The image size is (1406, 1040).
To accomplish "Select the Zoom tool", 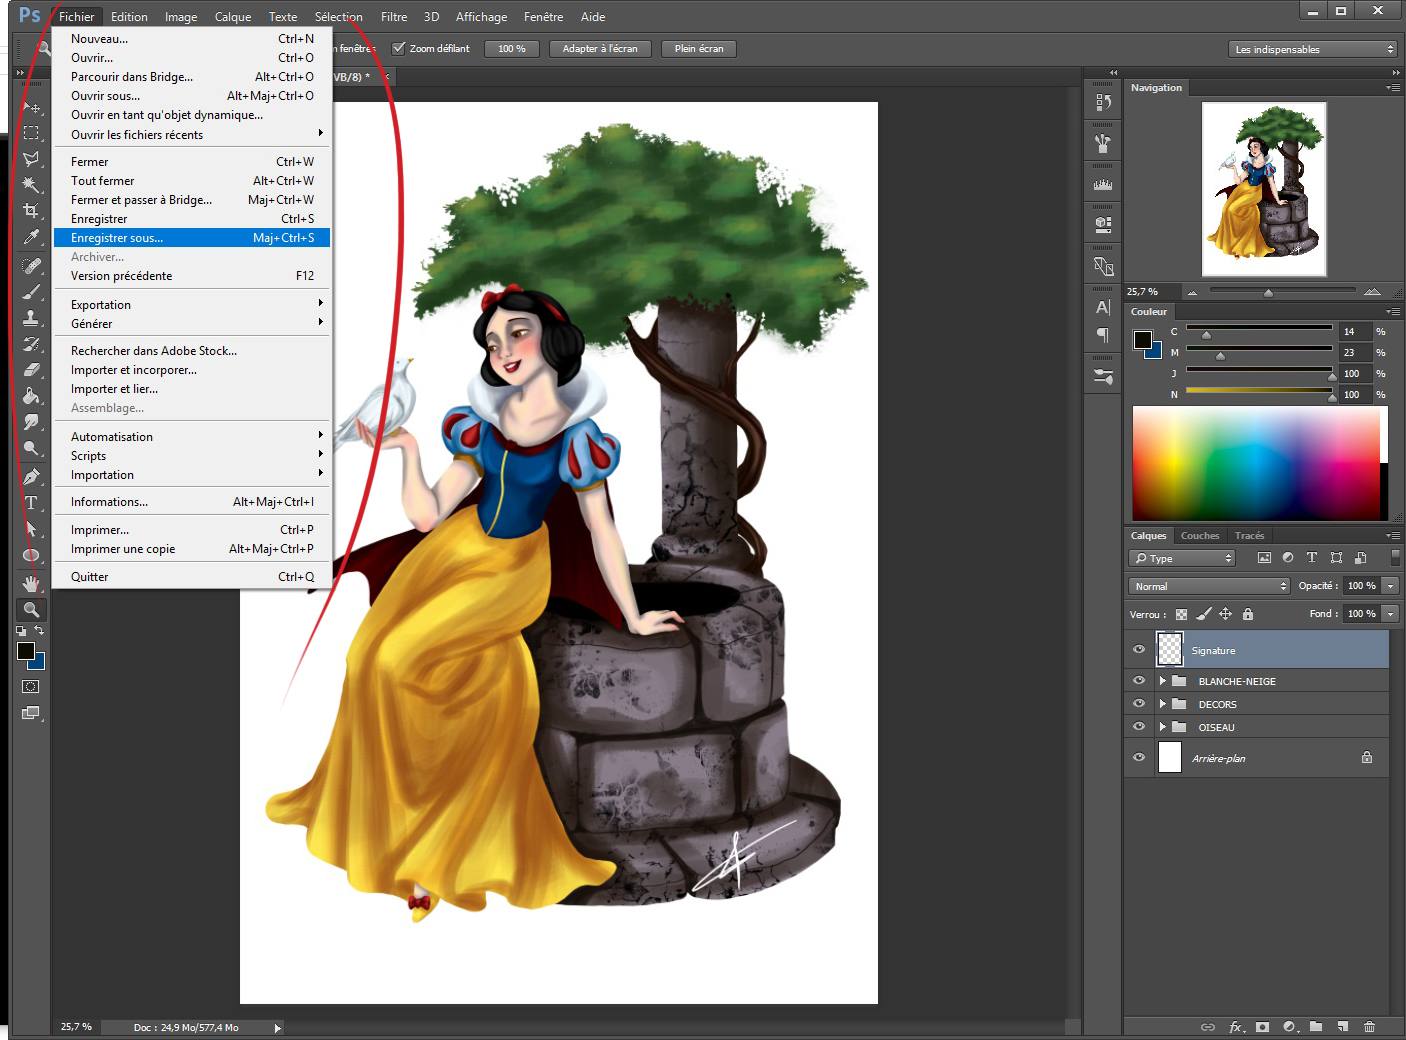I will click(31, 610).
